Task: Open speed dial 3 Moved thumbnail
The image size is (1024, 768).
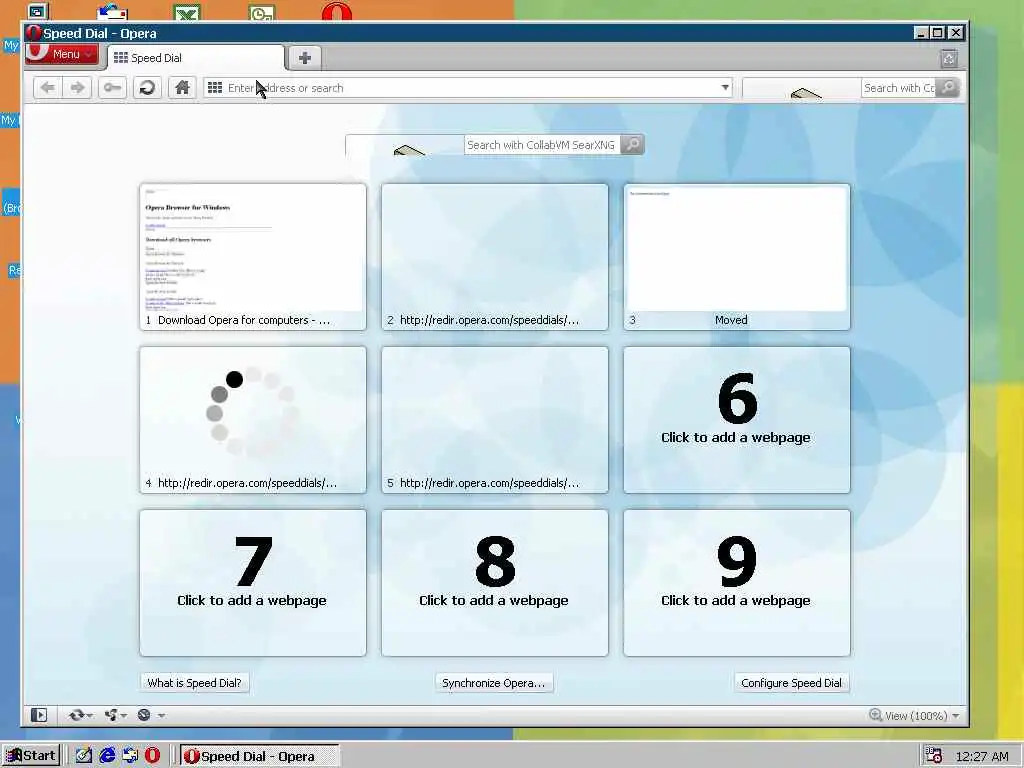Action: 737,257
